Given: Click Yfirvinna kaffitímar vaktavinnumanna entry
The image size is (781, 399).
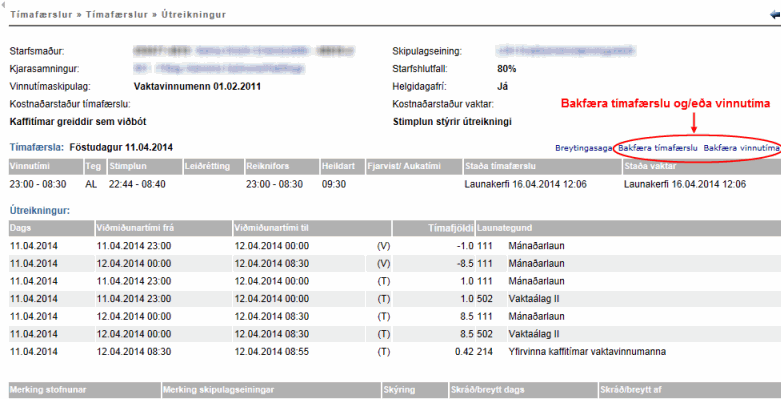Looking at the screenshot, I should [587, 352].
